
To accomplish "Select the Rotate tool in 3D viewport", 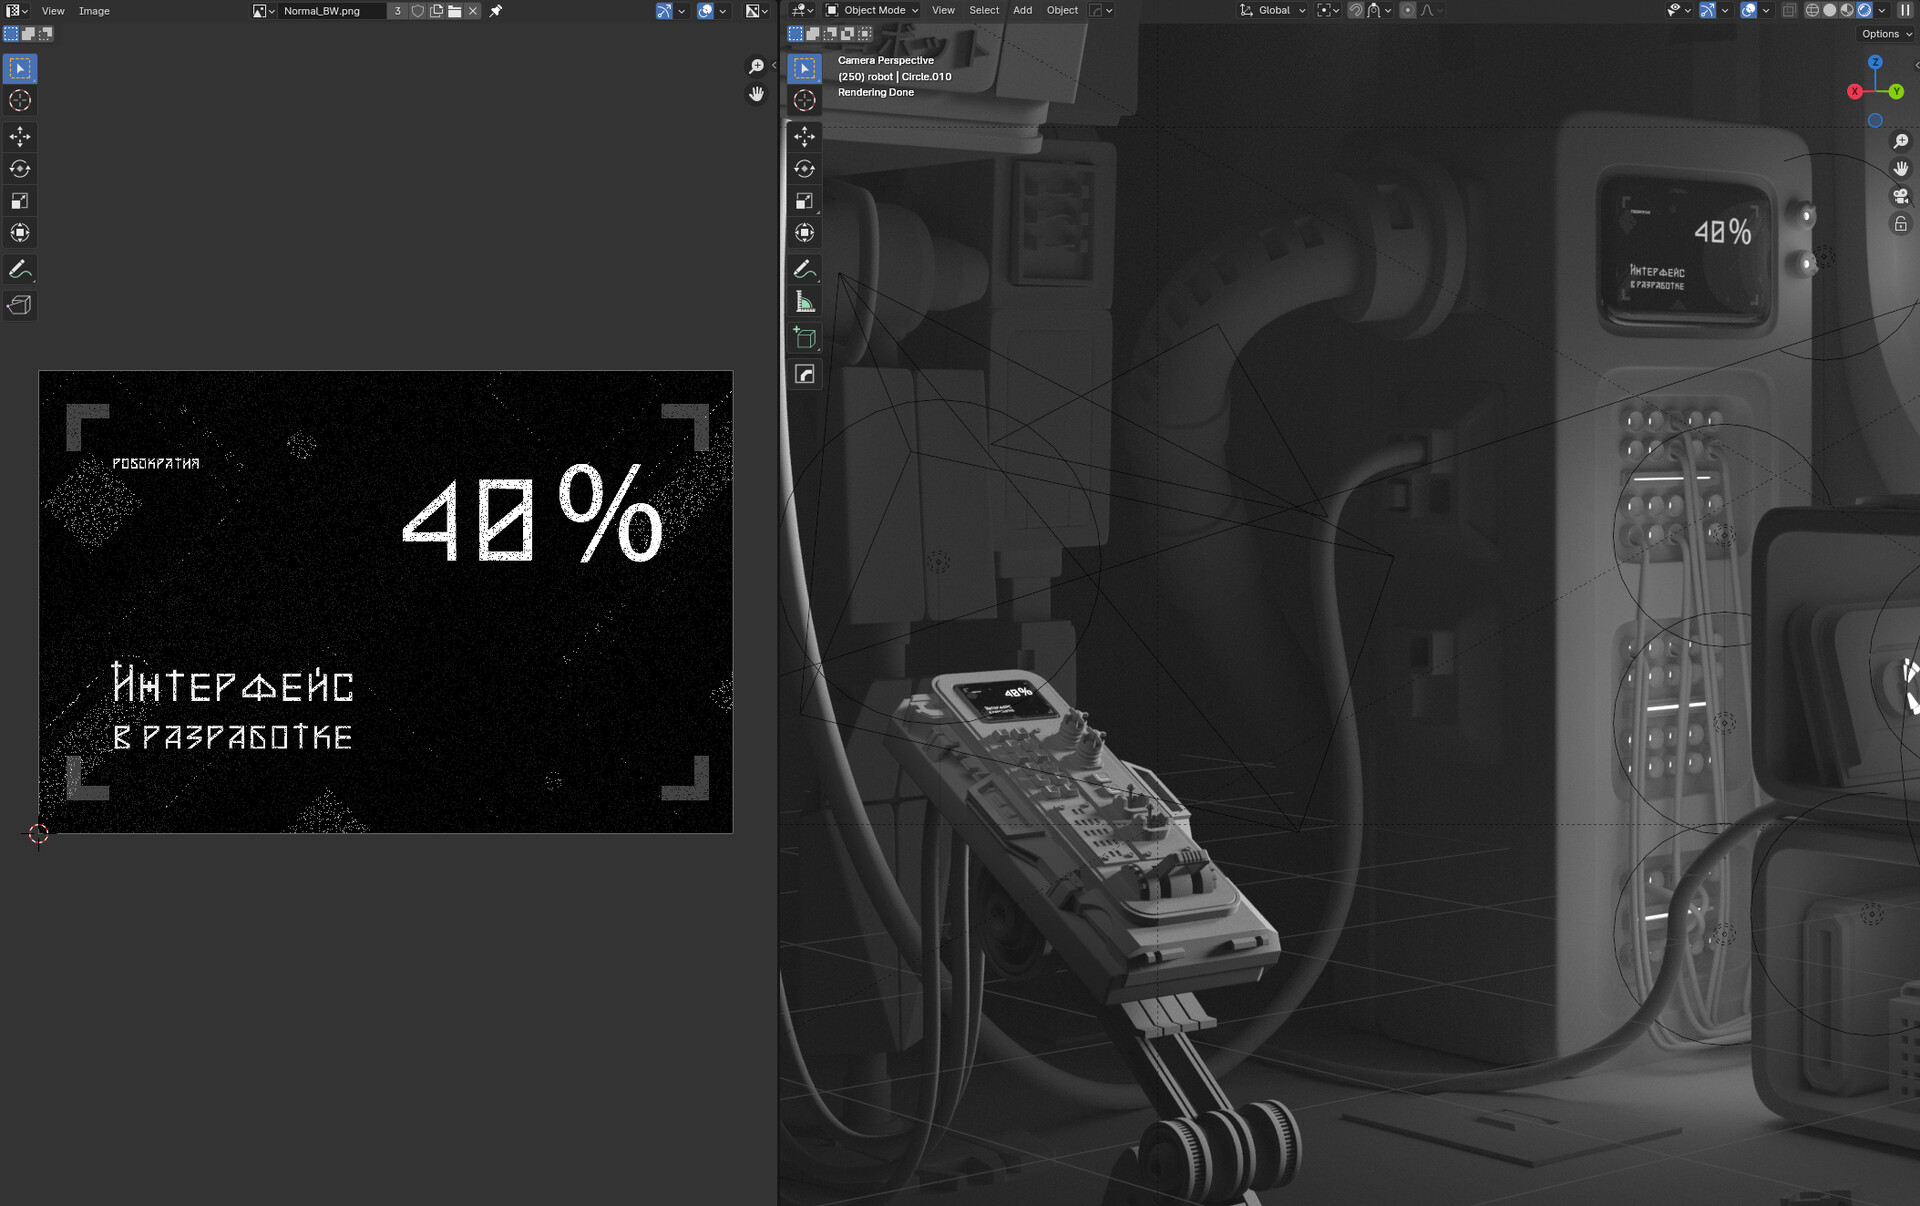I will (x=804, y=168).
